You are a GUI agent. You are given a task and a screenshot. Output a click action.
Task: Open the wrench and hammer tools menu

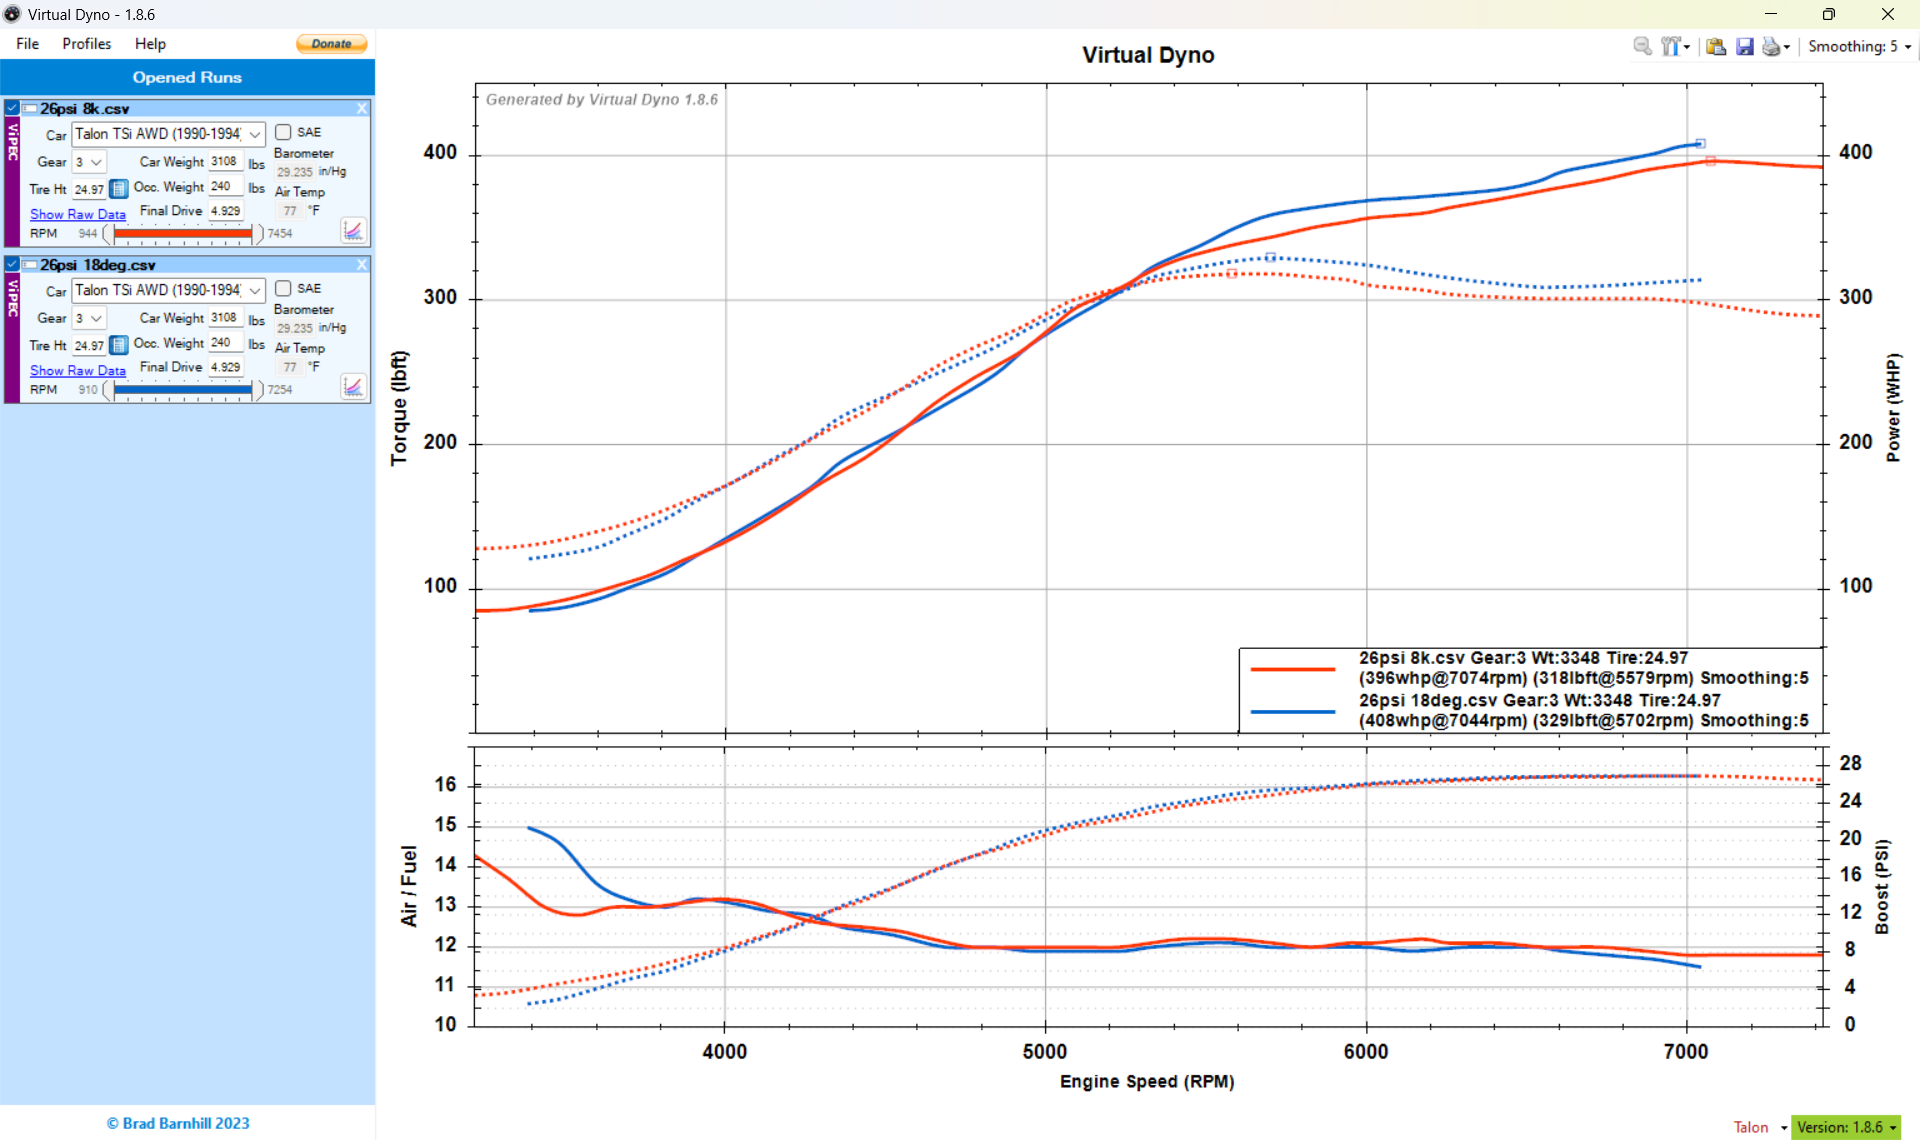click(x=1675, y=46)
